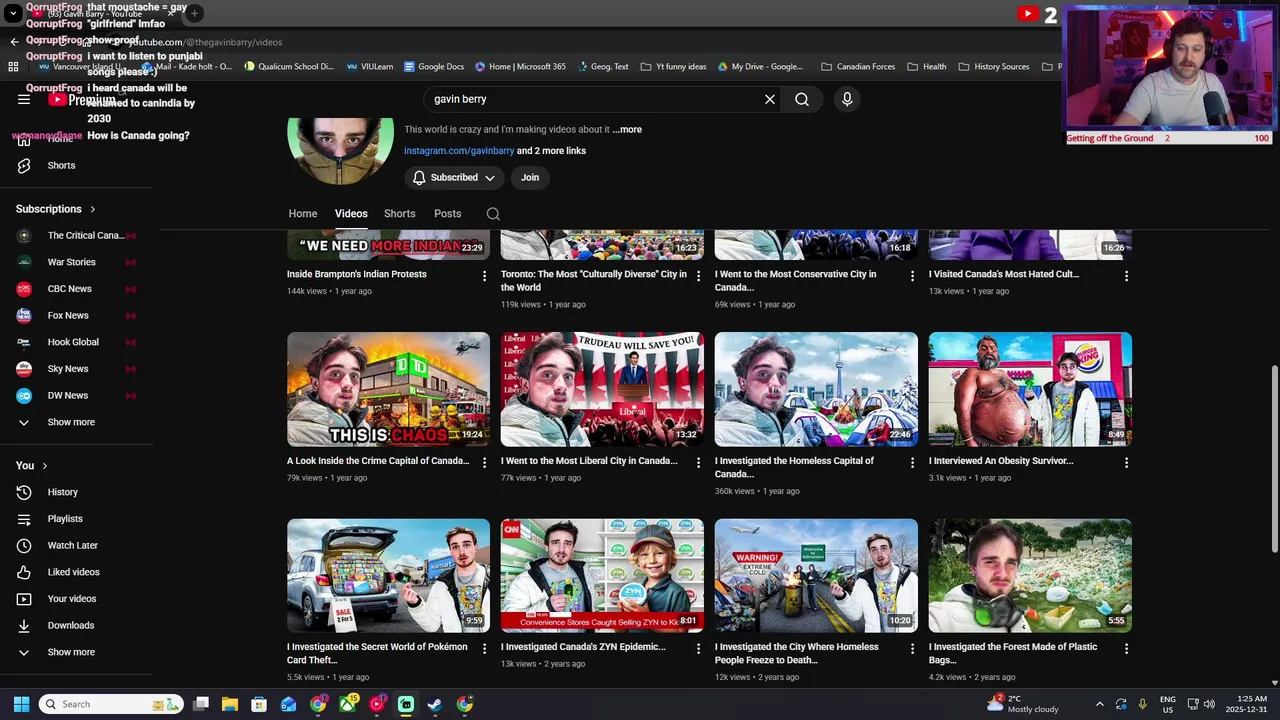This screenshot has width=1280, height=720.
Task: Open options menu for Obesity Survivor video
Action: tap(1126, 463)
